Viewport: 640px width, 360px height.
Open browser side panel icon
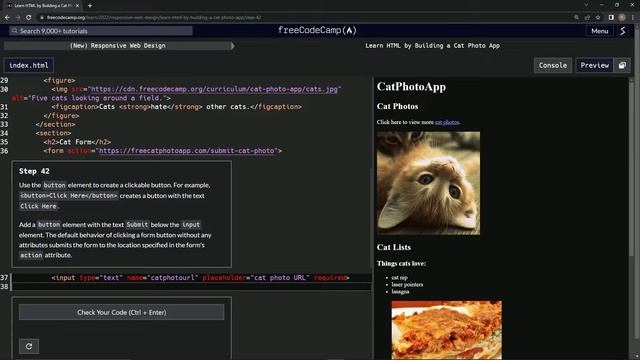click(611, 18)
